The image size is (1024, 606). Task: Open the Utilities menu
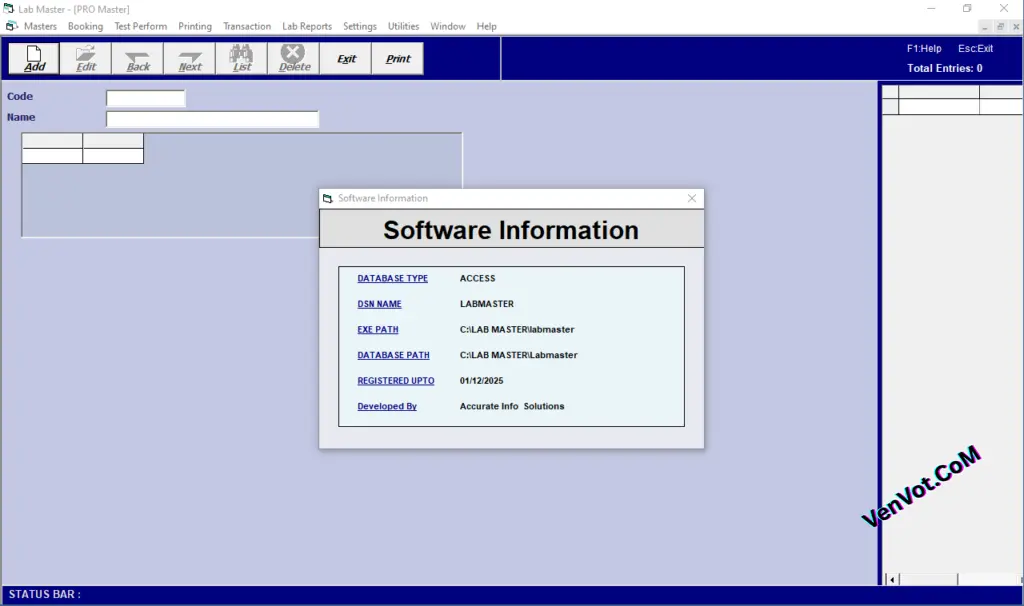[x=404, y=26]
